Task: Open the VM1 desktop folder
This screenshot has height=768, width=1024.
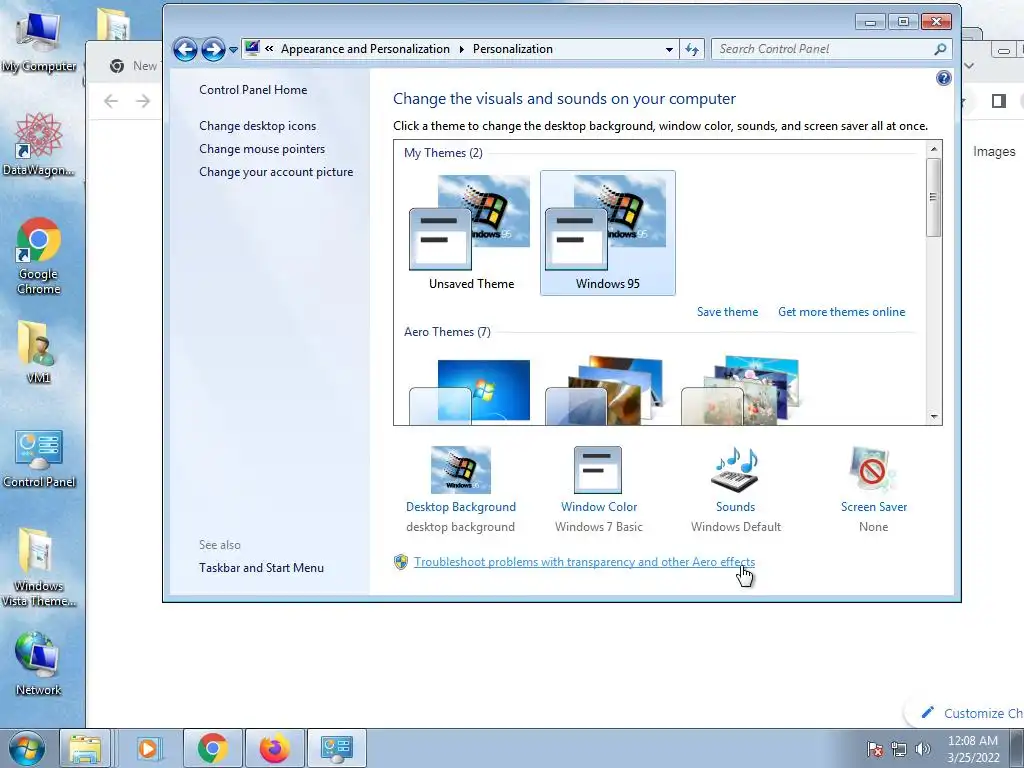Action: pos(38,351)
